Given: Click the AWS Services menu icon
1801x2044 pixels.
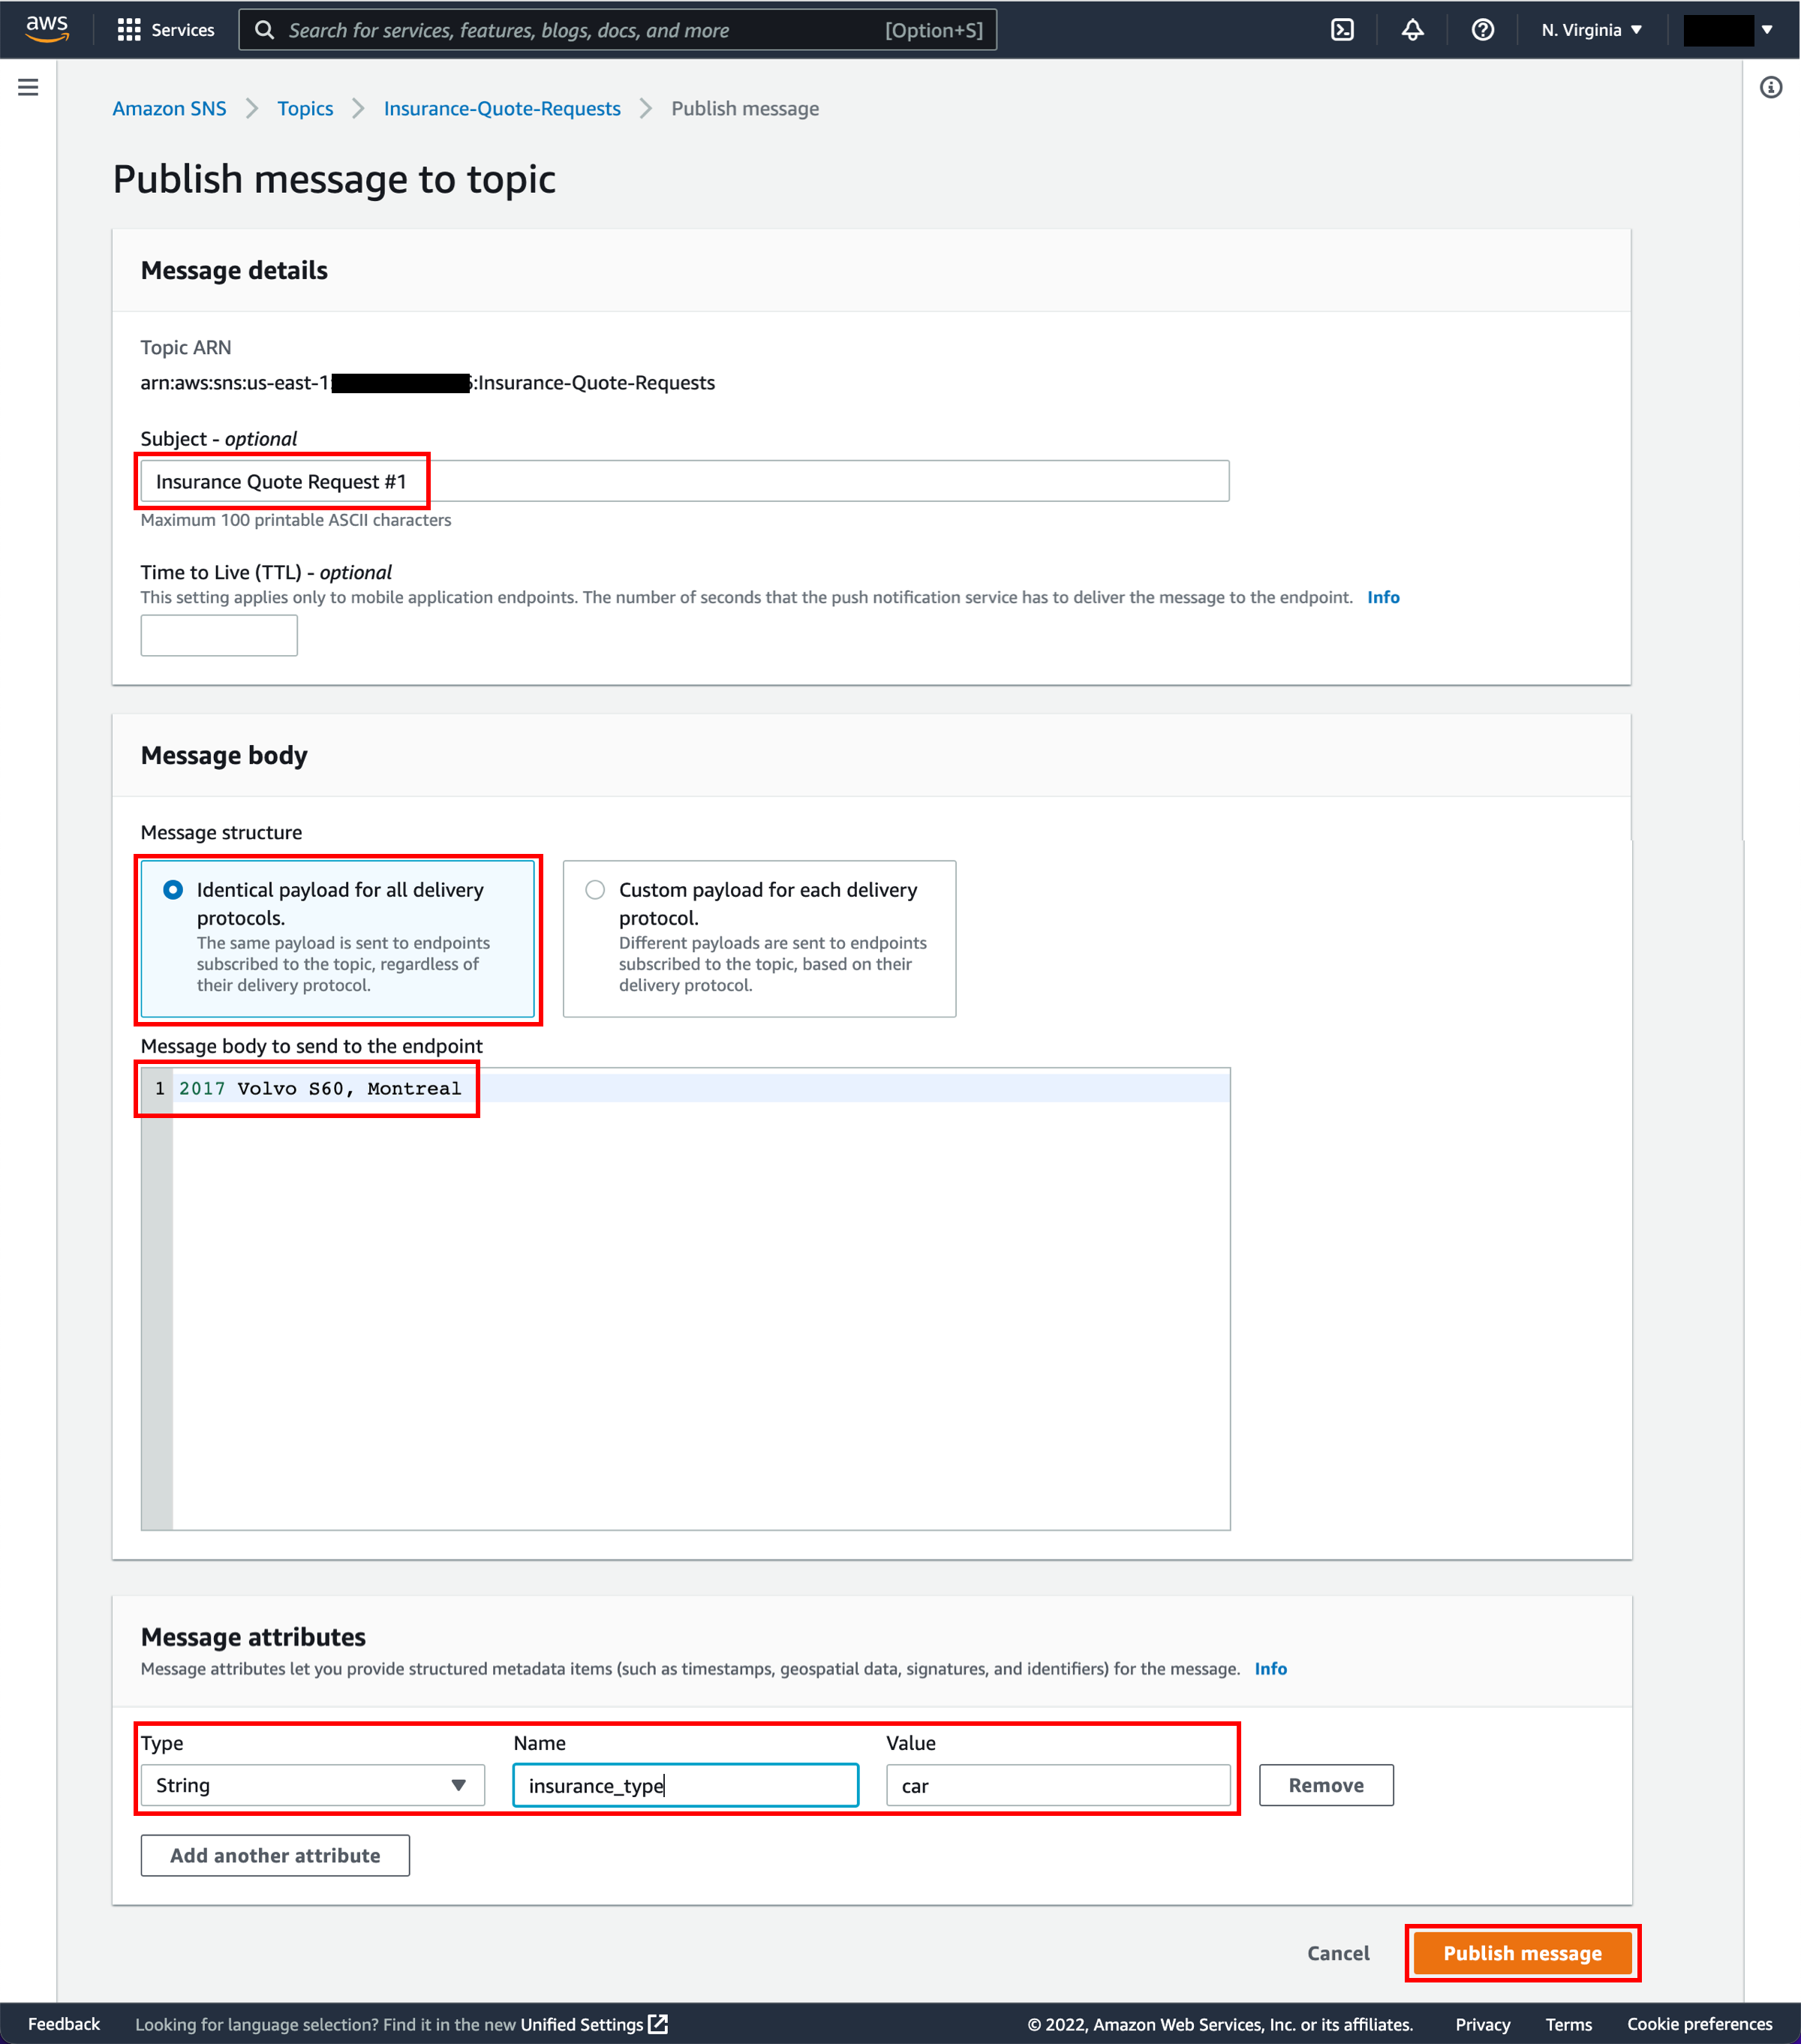Looking at the screenshot, I should pyautogui.click(x=131, y=29).
